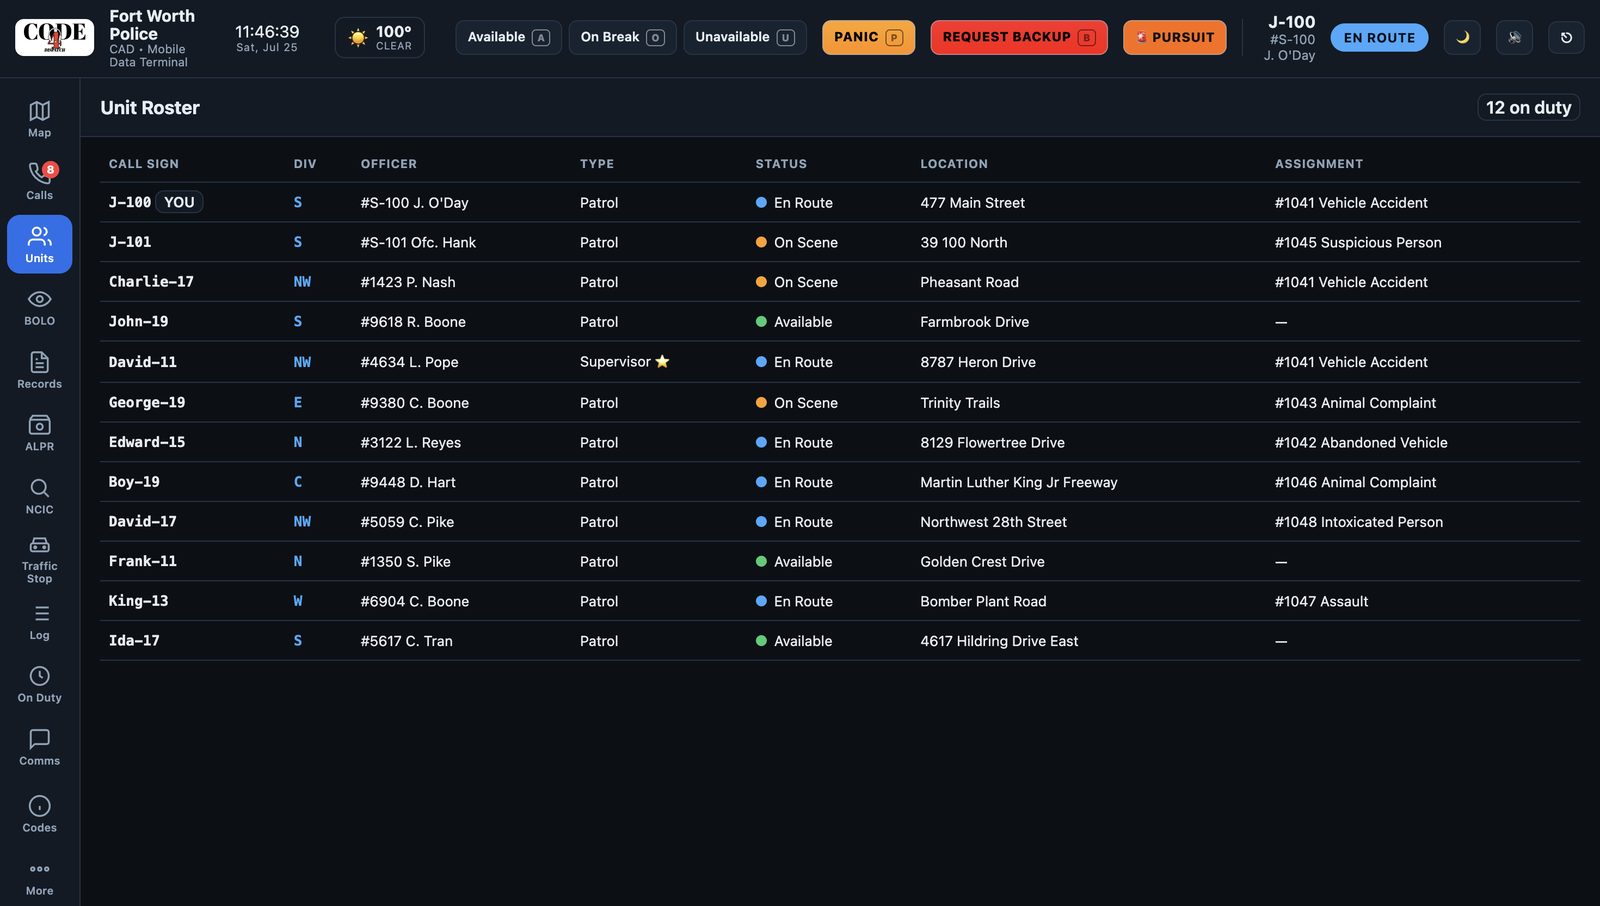Click Available status for Frank-11
Screen dimensions: 1600x906
[x=794, y=562]
